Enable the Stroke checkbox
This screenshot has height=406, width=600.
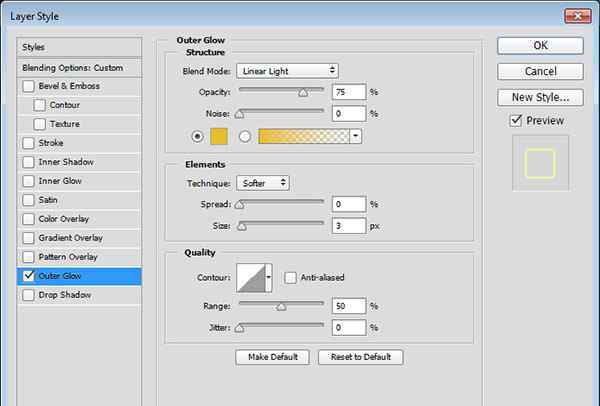coord(28,143)
